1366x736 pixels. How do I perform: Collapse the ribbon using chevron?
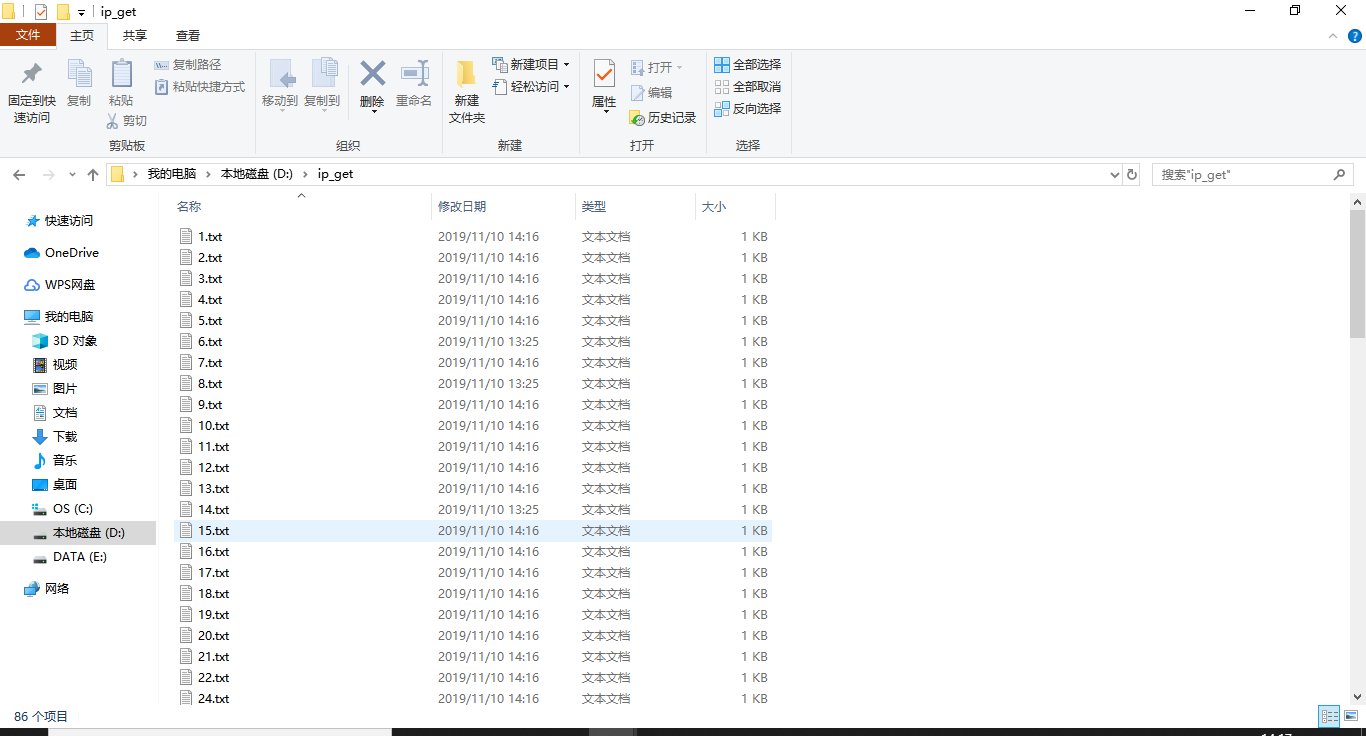(x=1331, y=36)
